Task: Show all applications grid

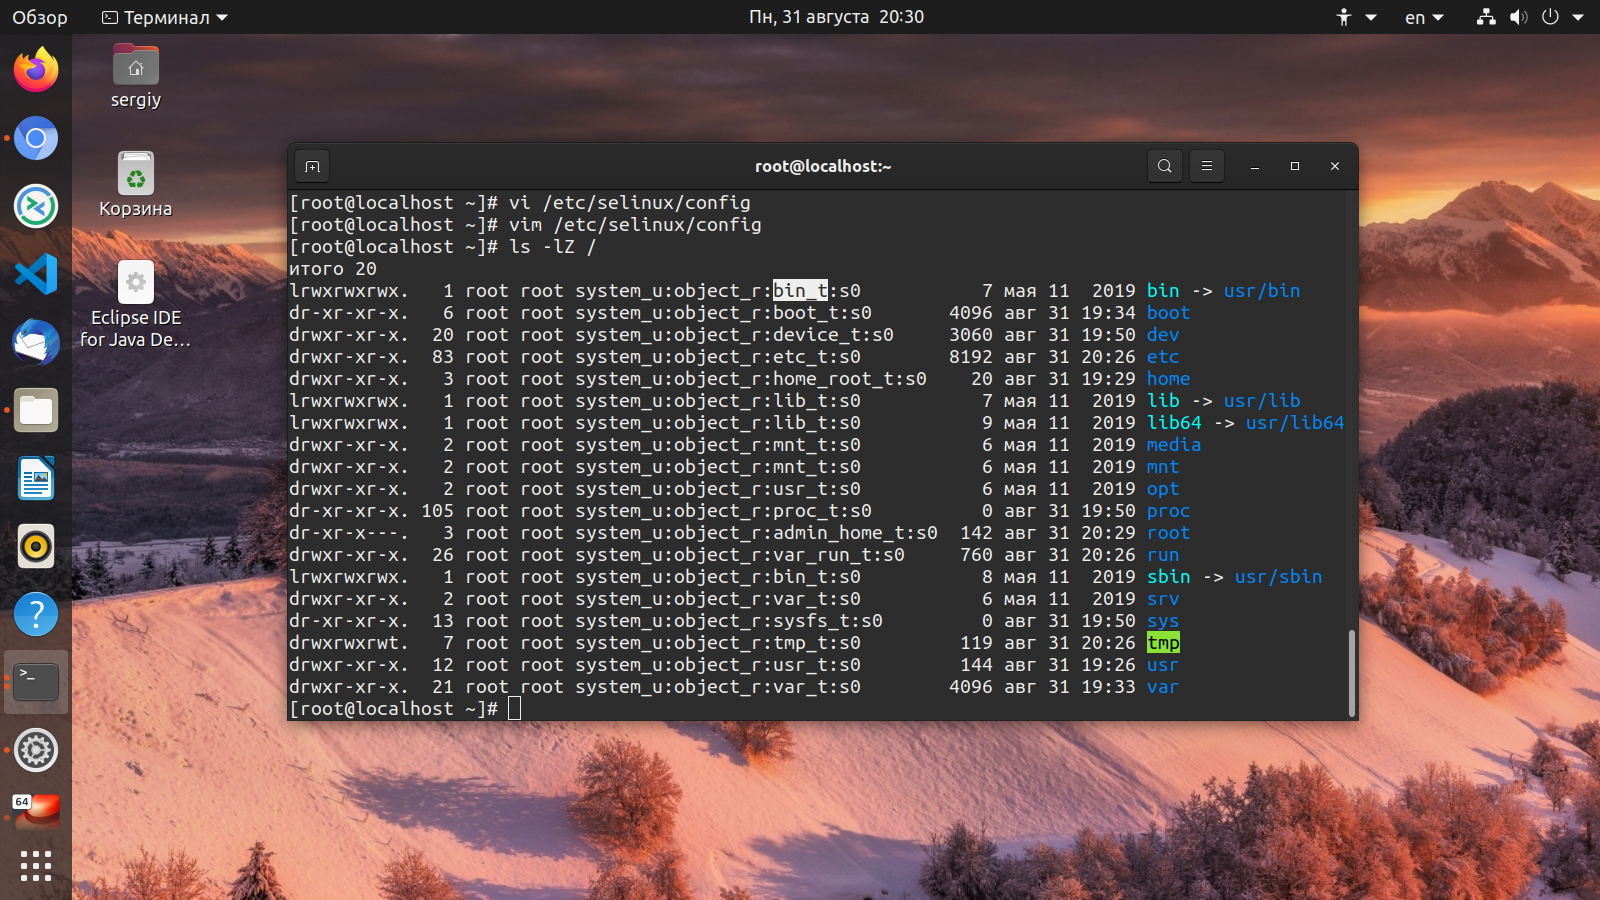Action: coord(36,866)
